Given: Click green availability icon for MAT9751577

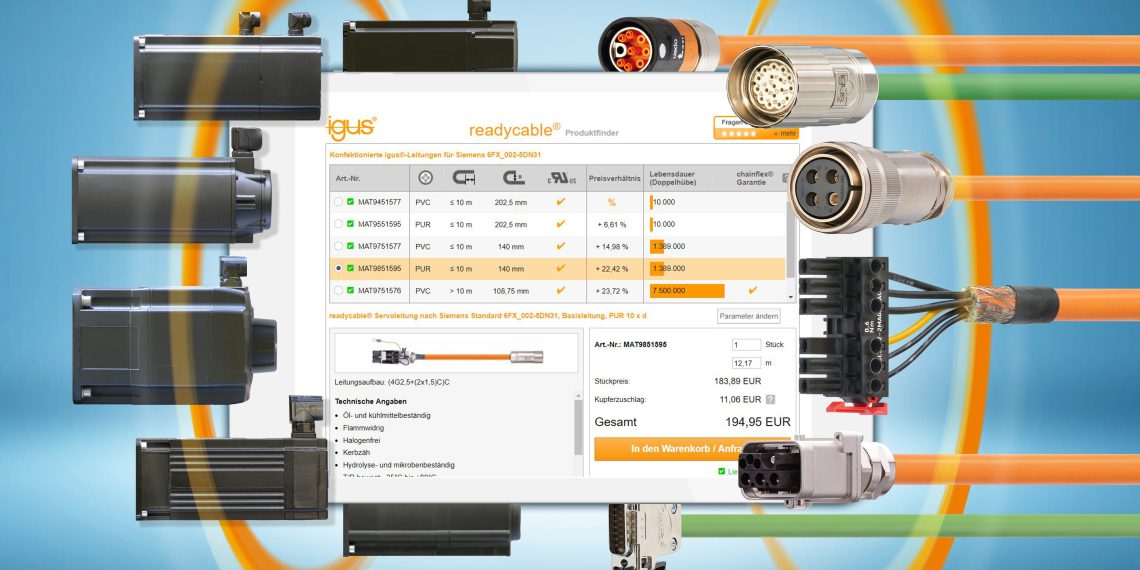Looking at the screenshot, I should point(350,246).
